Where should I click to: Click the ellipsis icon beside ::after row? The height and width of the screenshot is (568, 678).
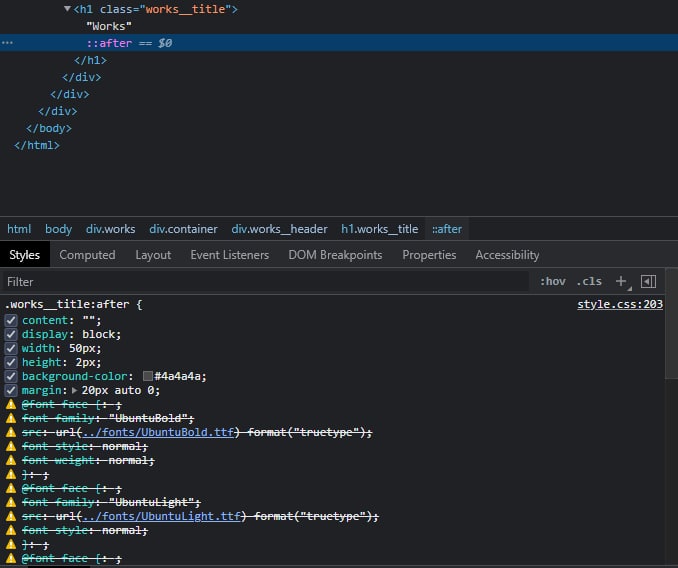coord(7,43)
